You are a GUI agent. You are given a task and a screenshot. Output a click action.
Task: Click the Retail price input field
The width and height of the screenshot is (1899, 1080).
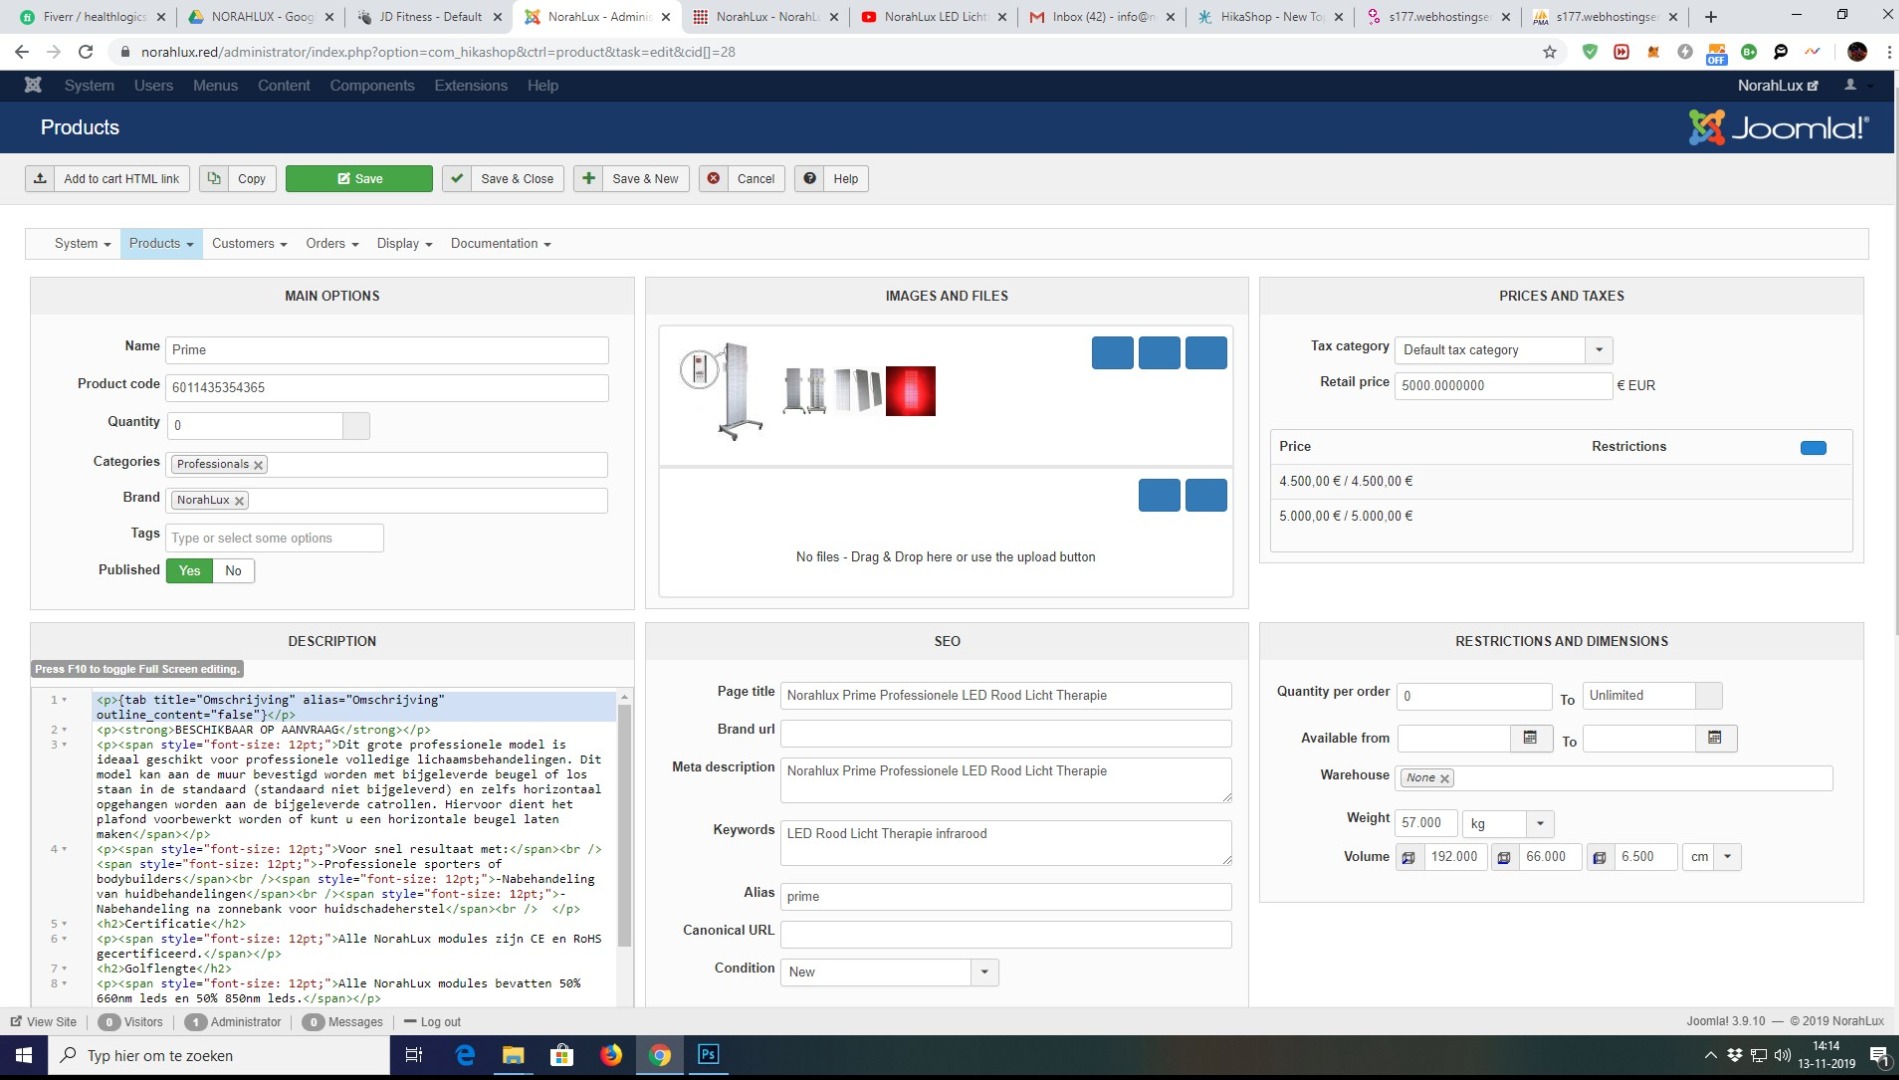(1502, 386)
